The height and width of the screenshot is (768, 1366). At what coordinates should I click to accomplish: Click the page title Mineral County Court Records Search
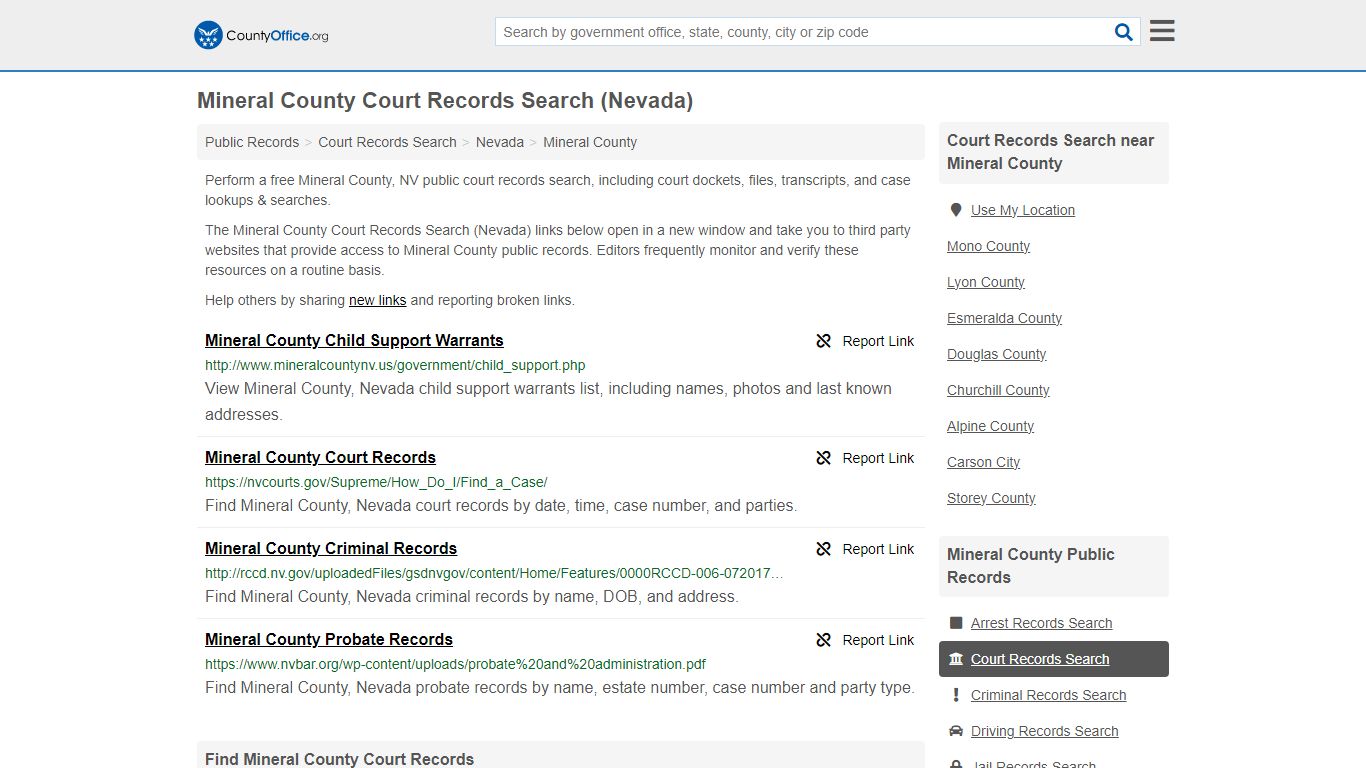coord(445,101)
